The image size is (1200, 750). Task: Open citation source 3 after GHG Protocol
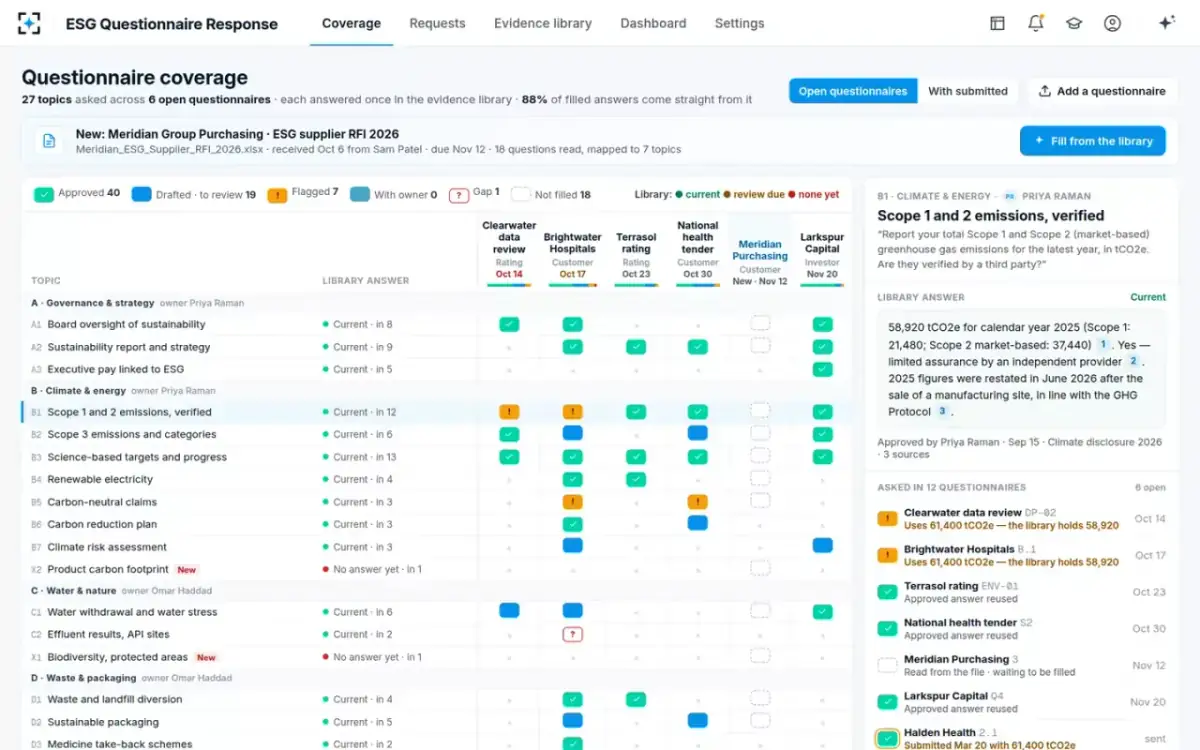click(942, 411)
